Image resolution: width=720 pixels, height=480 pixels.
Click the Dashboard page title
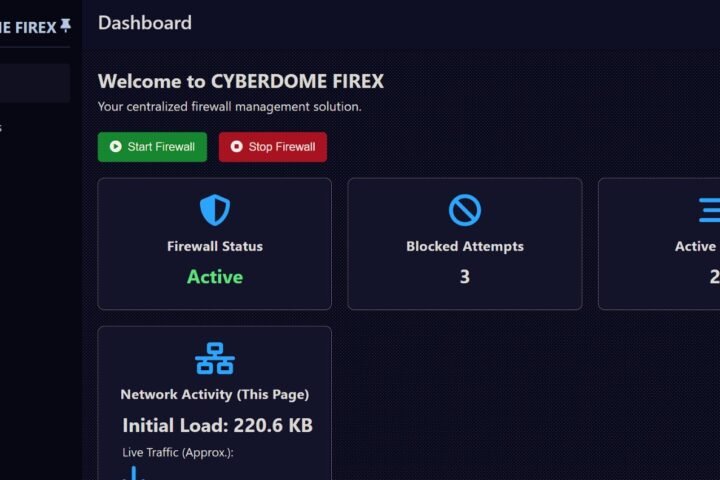145,23
